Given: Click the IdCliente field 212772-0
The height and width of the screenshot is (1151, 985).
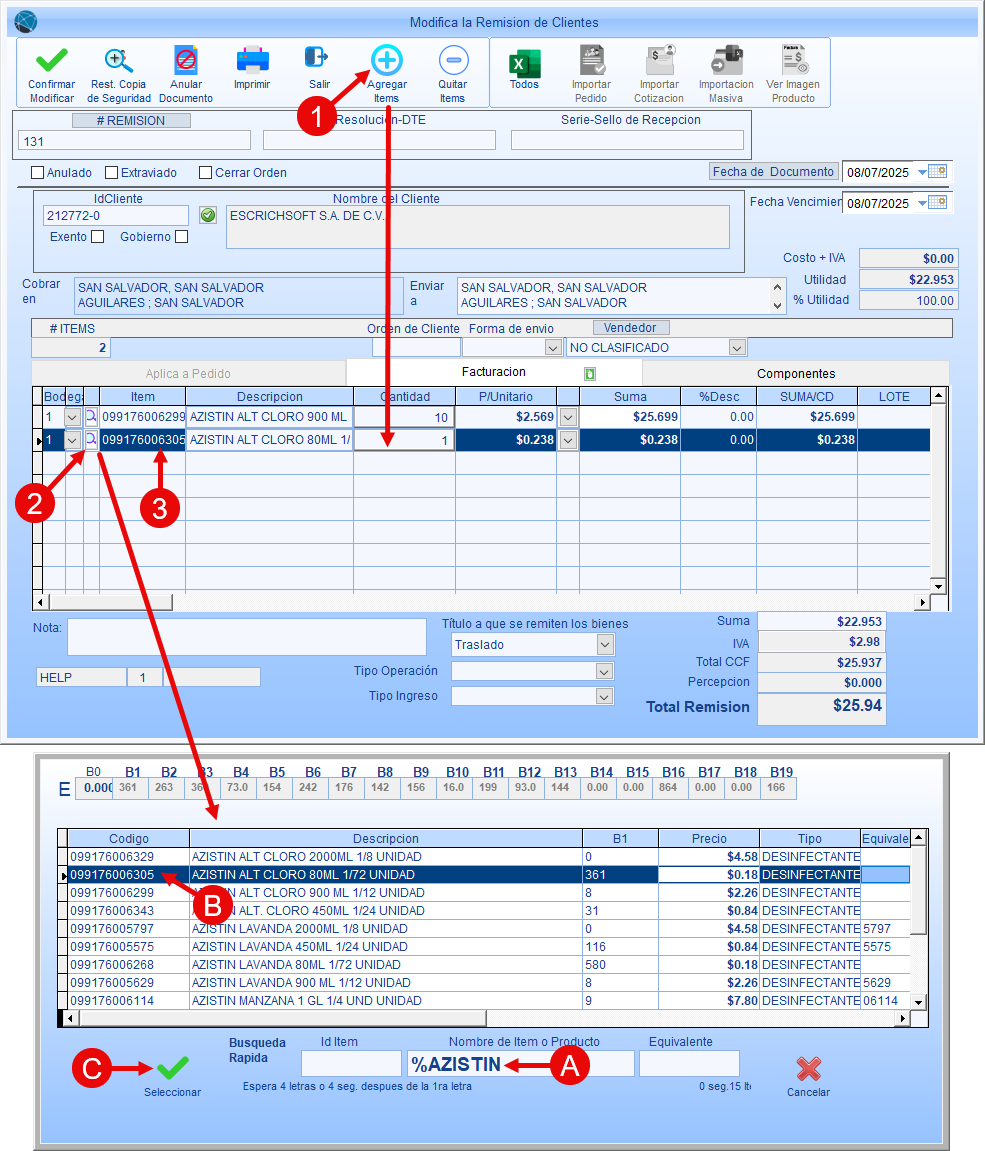Looking at the screenshot, I should point(116,216).
